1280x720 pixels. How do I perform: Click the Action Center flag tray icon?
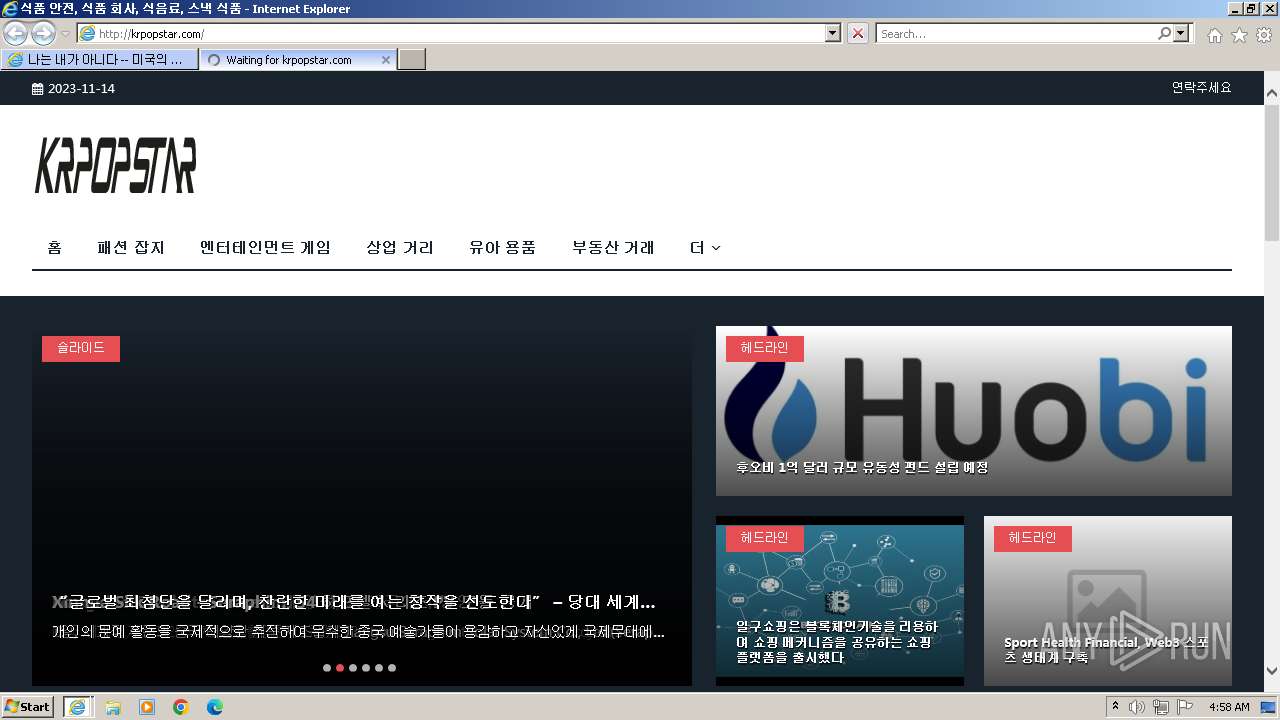1185,707
